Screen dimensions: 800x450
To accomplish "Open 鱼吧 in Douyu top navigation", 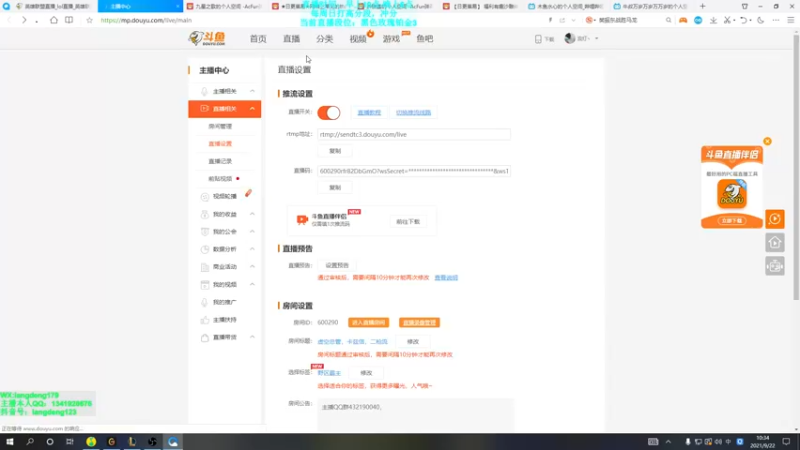I will tap(424, 39).
